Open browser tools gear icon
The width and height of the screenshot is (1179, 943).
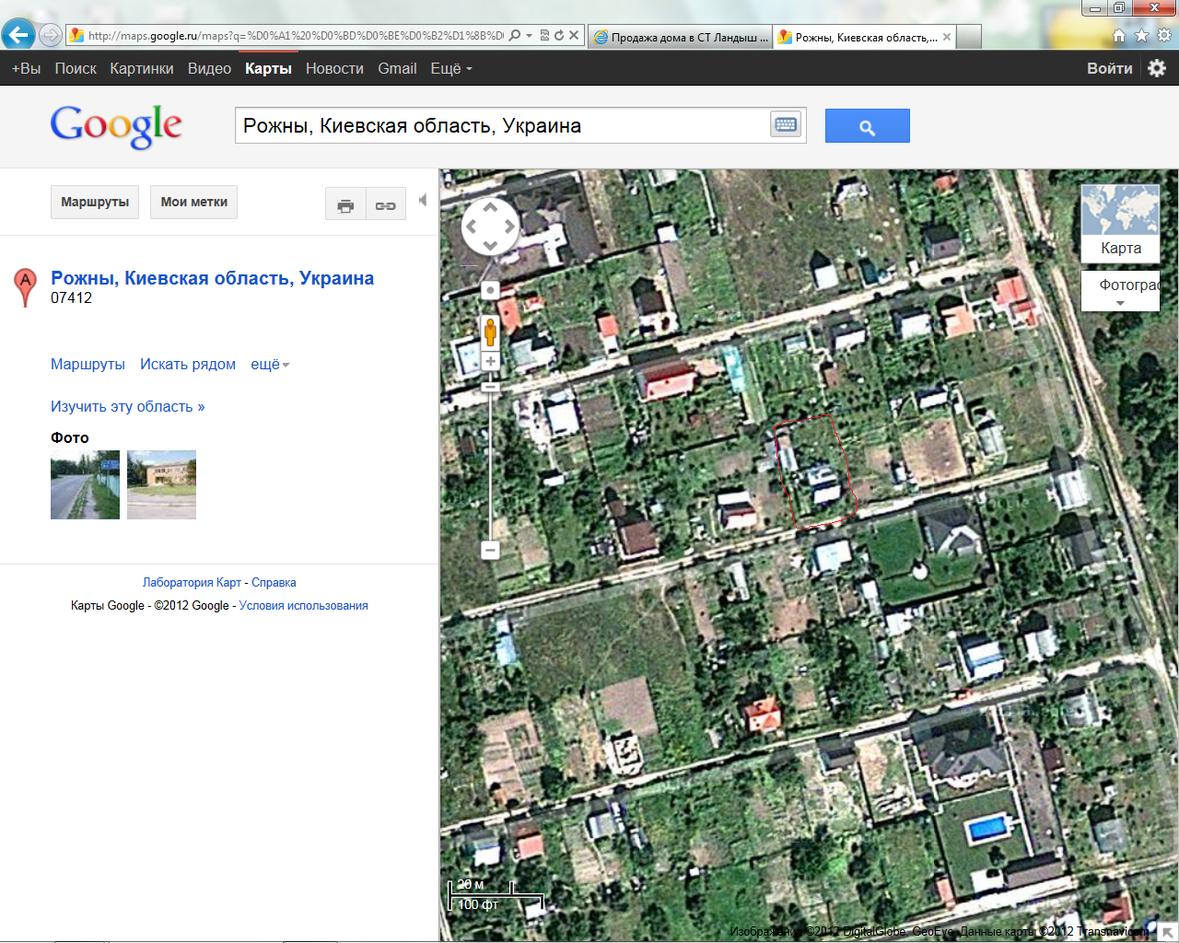pos(1163,35)
